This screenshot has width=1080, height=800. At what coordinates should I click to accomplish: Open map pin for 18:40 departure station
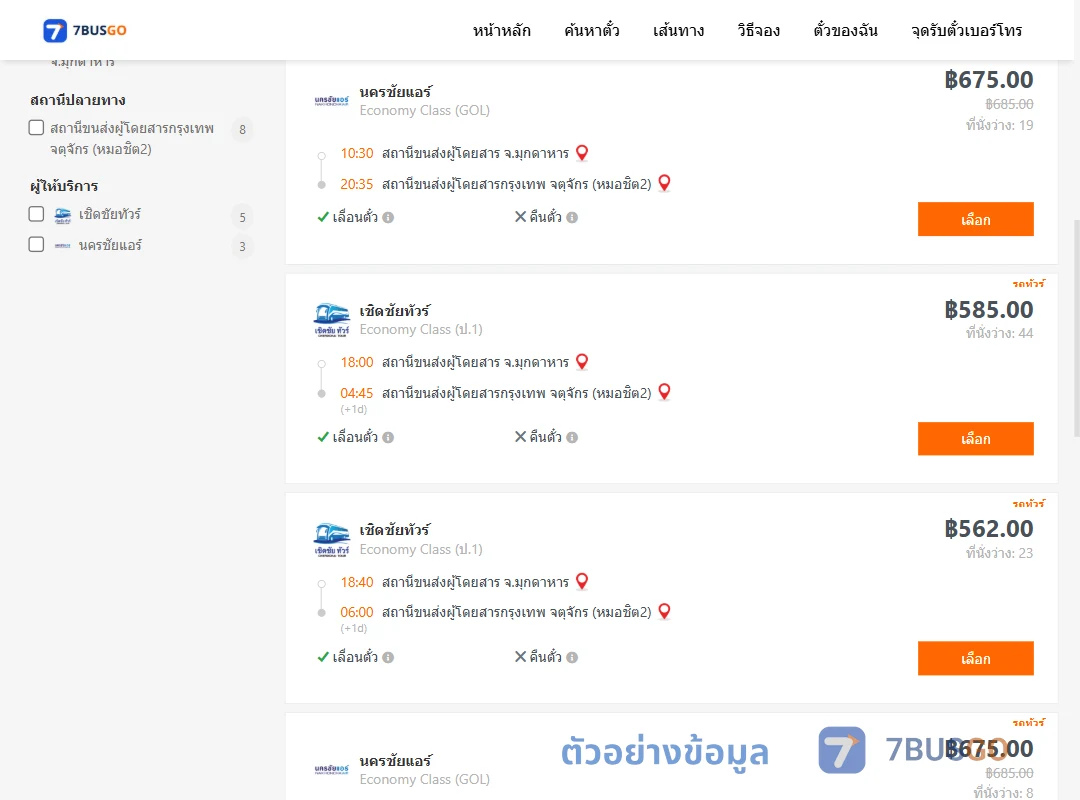(582, 581)
